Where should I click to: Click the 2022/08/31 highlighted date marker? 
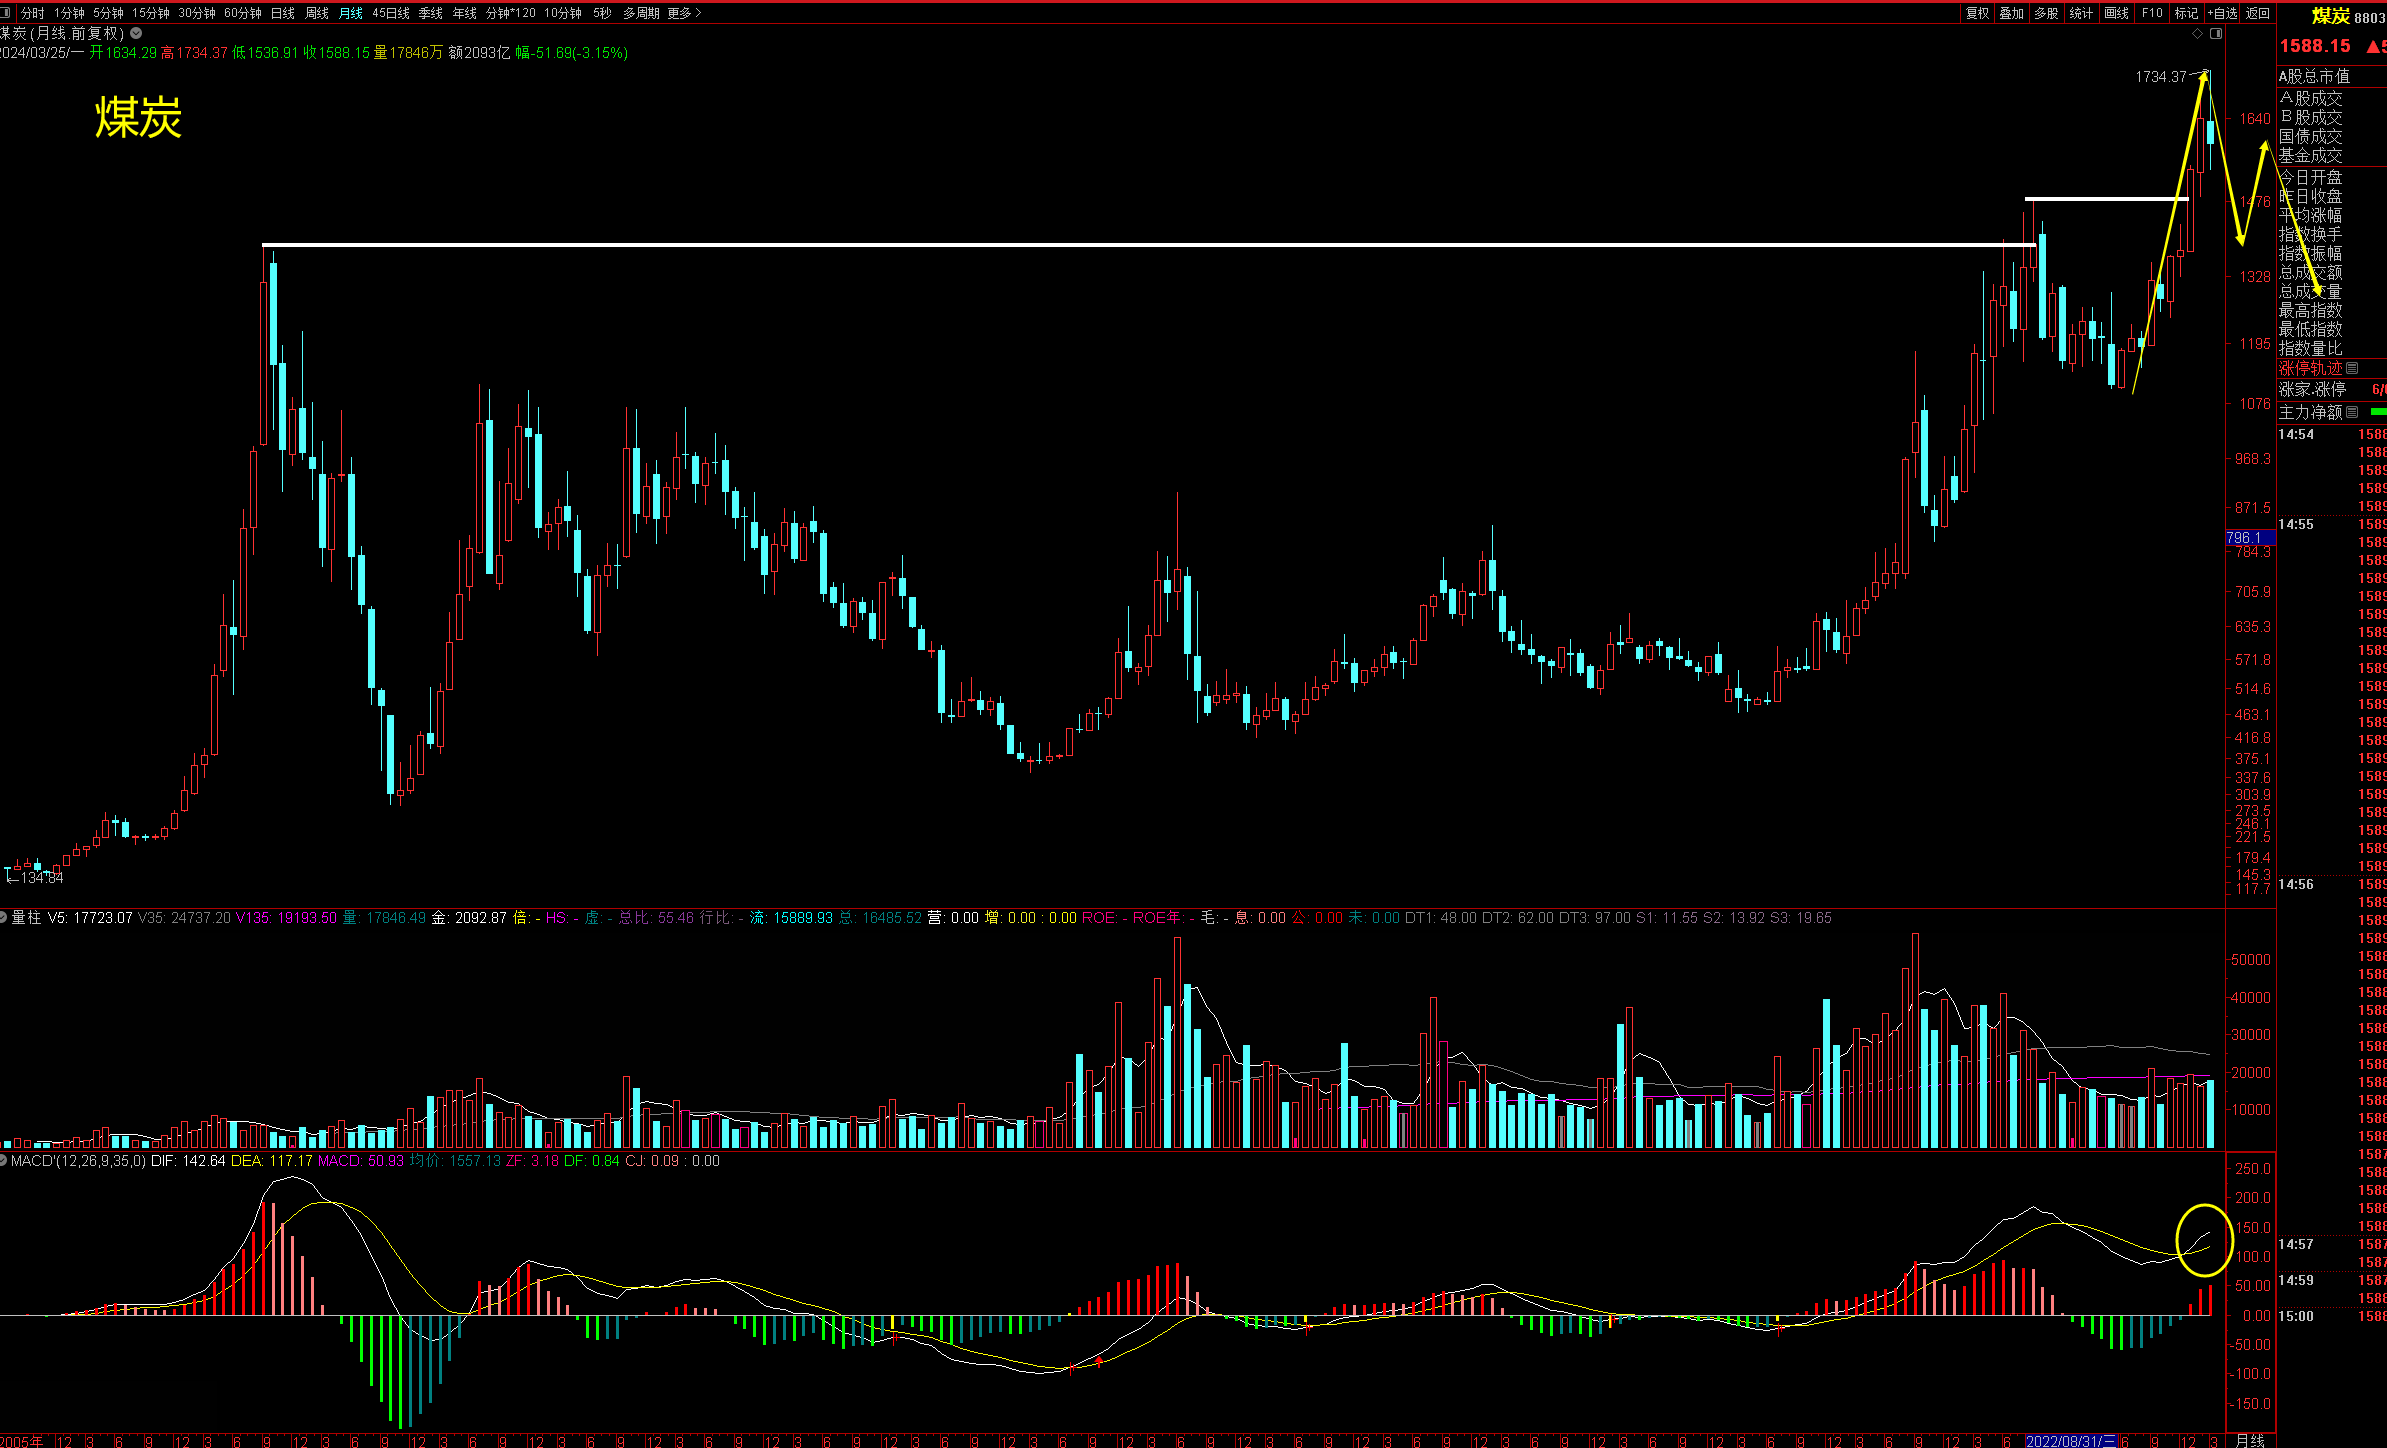pyautogui.click(x=2070, y=1441)
